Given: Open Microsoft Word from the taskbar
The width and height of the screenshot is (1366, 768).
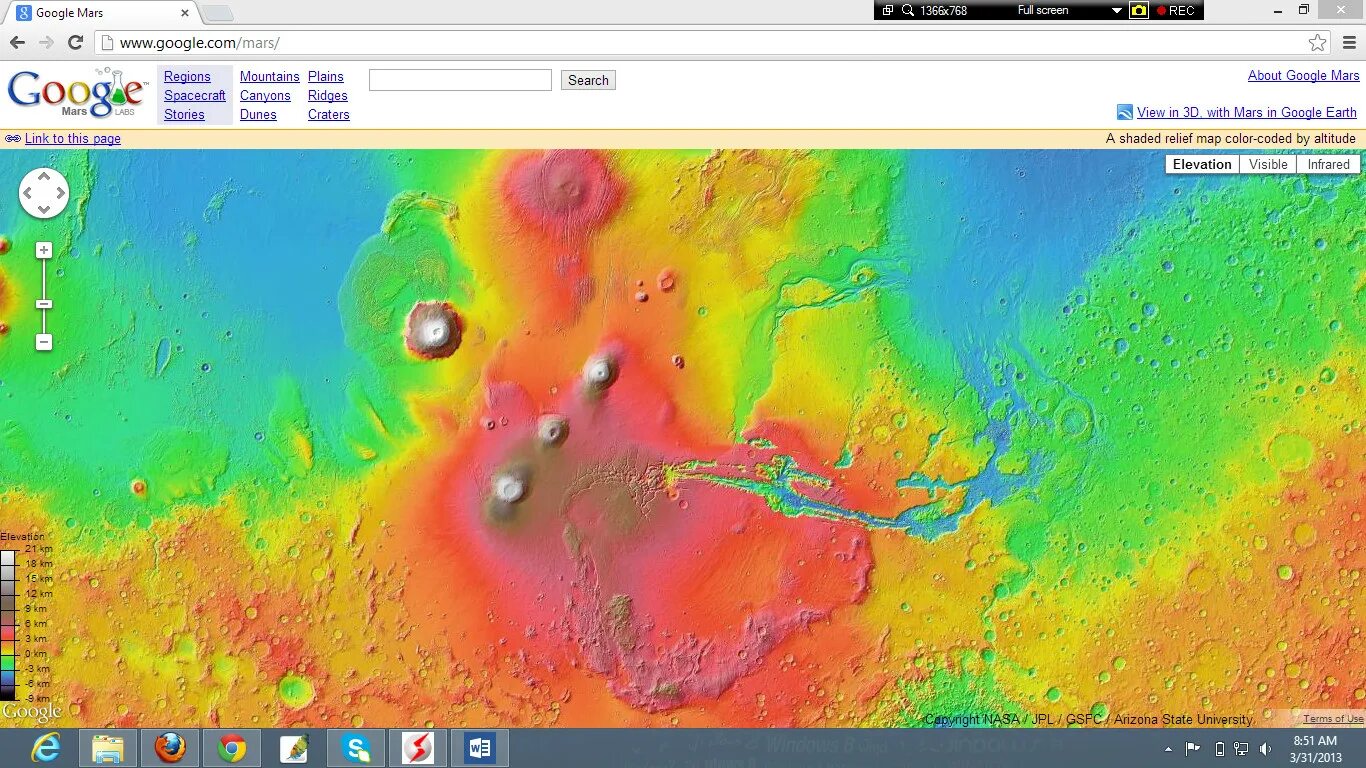Looking at the screenshot, I should pyautogui.click(x=480, y=748).
